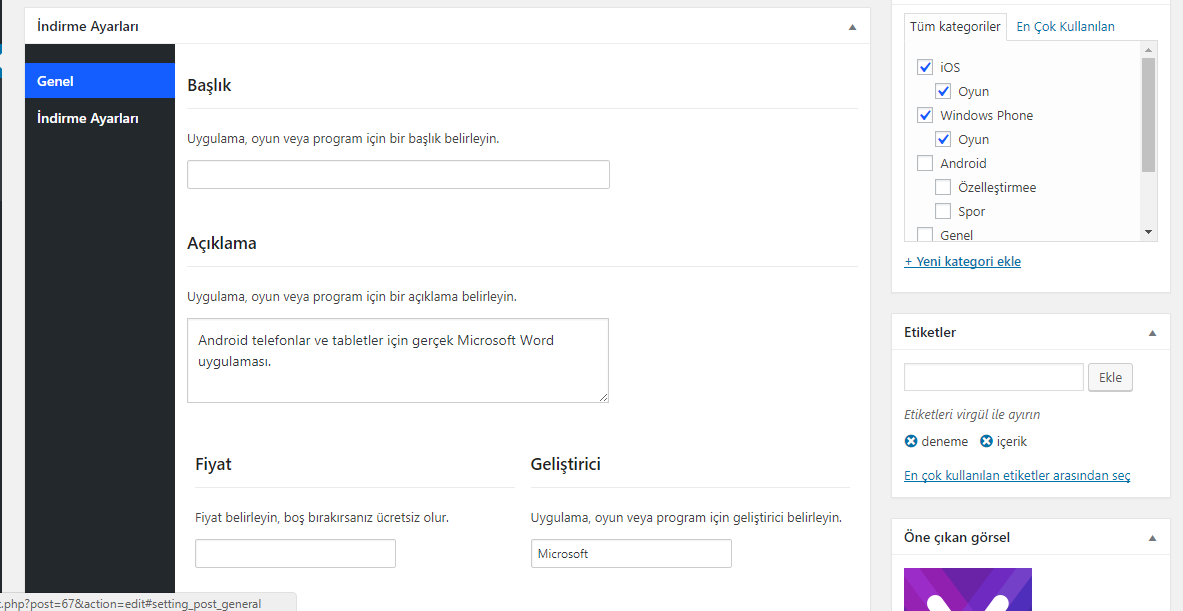Screen dimensions: 1183x611
Task: Click the featured image thumbnail
Action: pyautogui.click(x=968, y=589)
